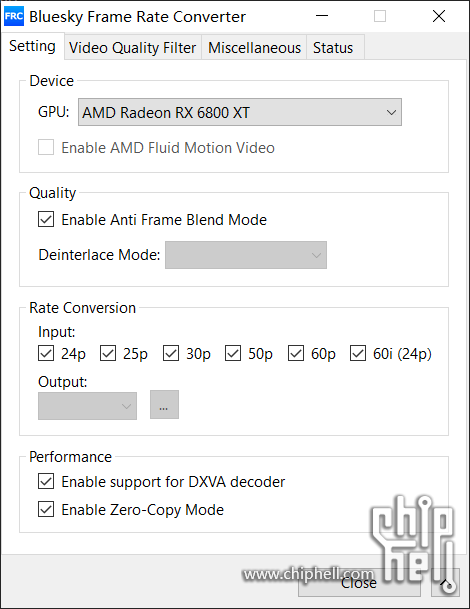470x609 pixels.
Task: Toggle Enable Zero-Copy Mode
Action: [x=46, y=509]
